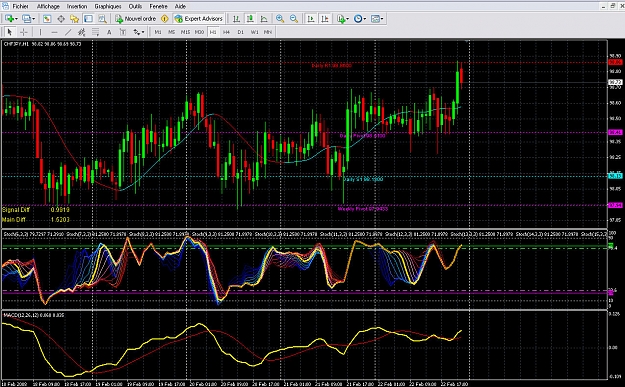Click the zoom out magnifier icon

294,19
